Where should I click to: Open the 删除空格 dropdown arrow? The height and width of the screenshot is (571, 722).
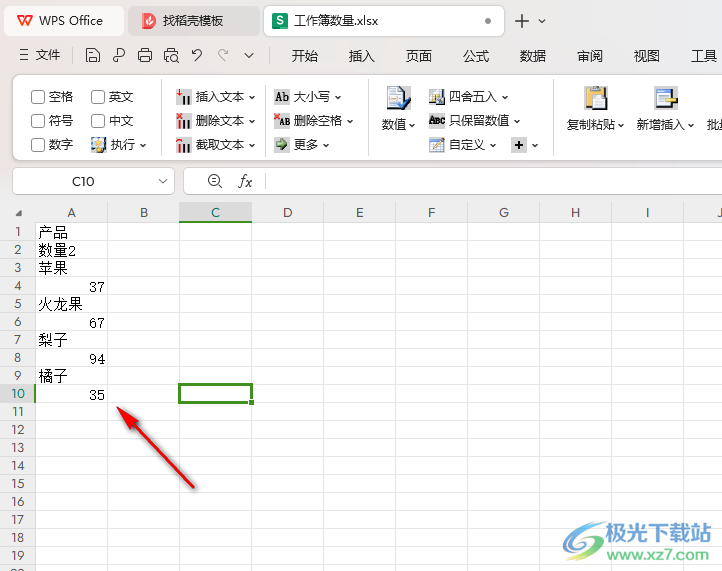[x=350, y=121]
